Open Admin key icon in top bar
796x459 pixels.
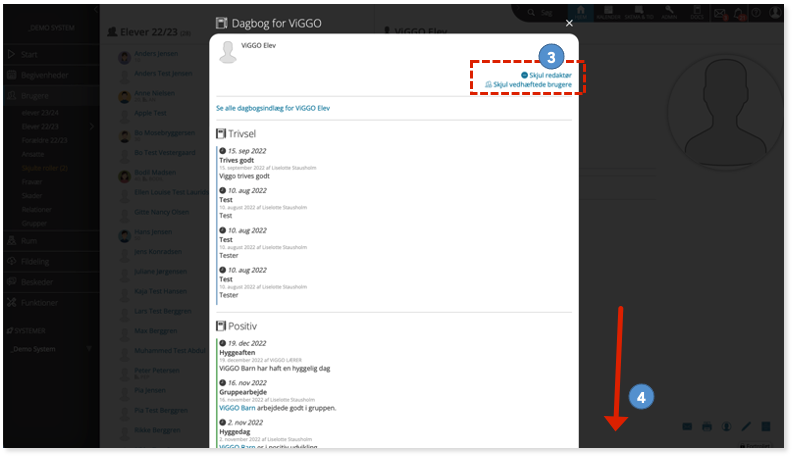669,13
